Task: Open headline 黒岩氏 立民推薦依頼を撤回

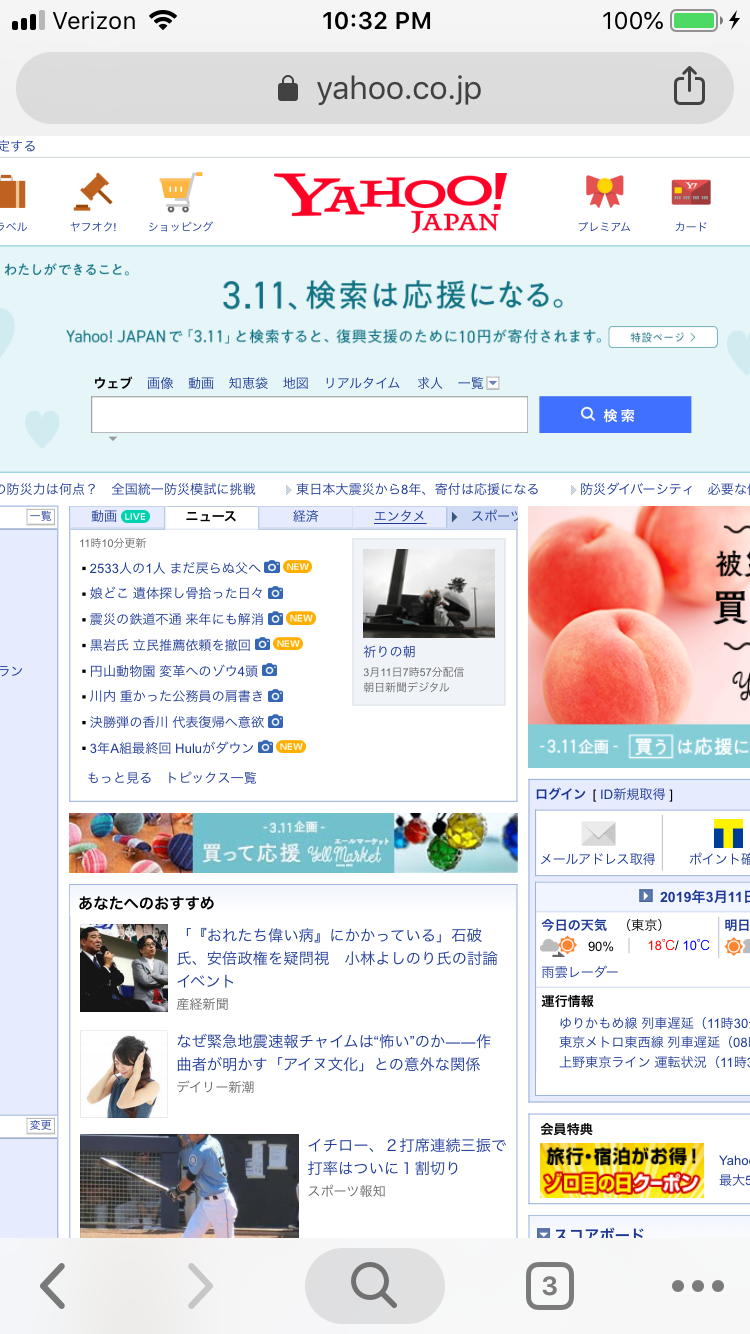Action: [x=170, y=645]
